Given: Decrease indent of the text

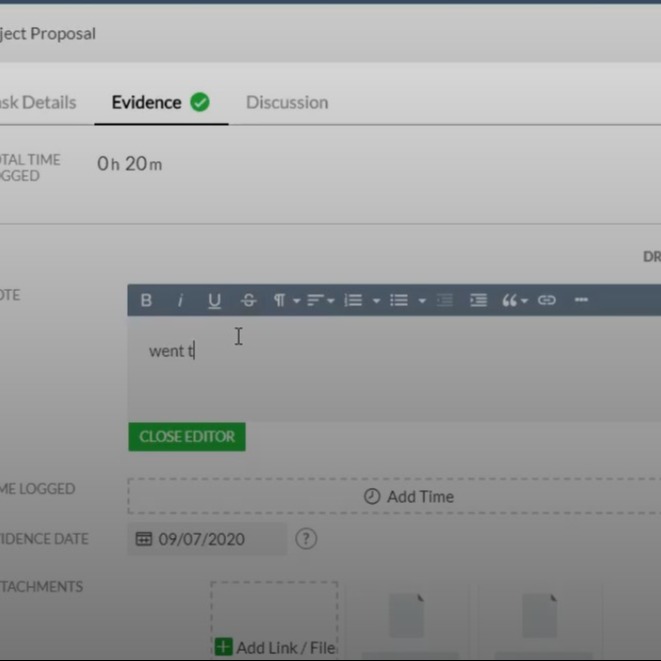Looking at the screenshot, I should 445,300.
